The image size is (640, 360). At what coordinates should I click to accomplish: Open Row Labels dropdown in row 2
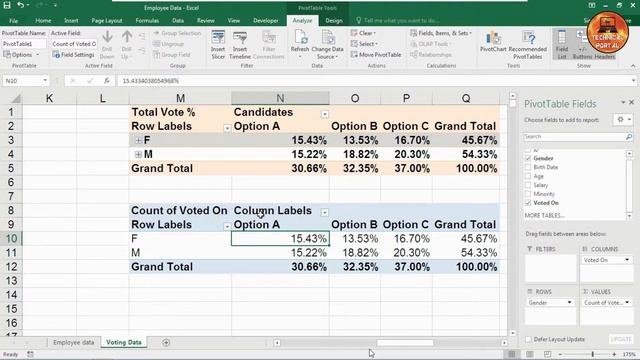pos(227,128)
